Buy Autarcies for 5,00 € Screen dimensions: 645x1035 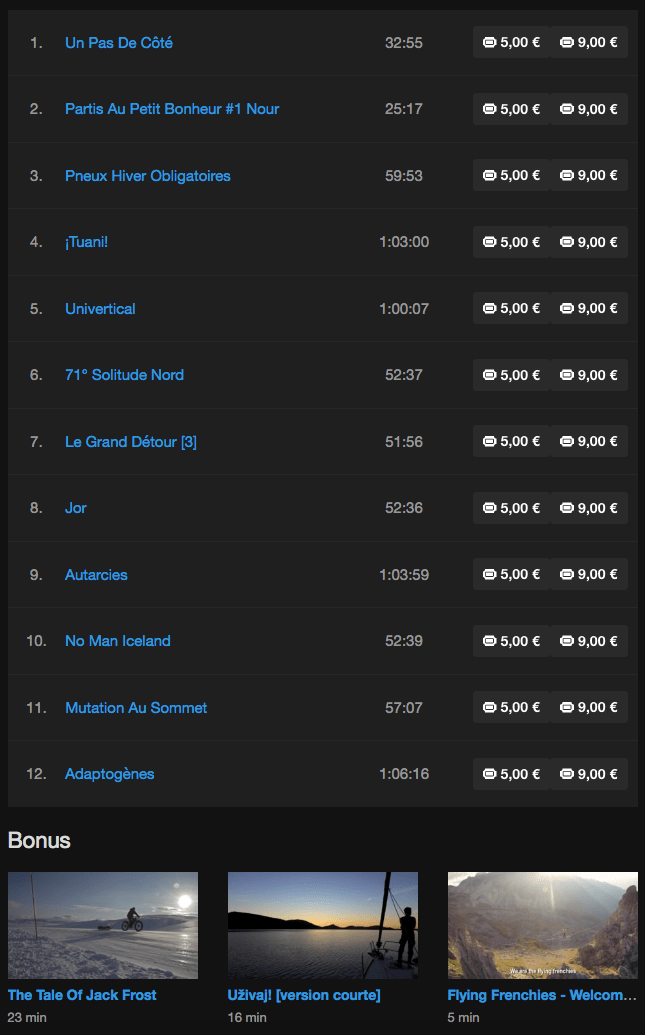[511, 574]
